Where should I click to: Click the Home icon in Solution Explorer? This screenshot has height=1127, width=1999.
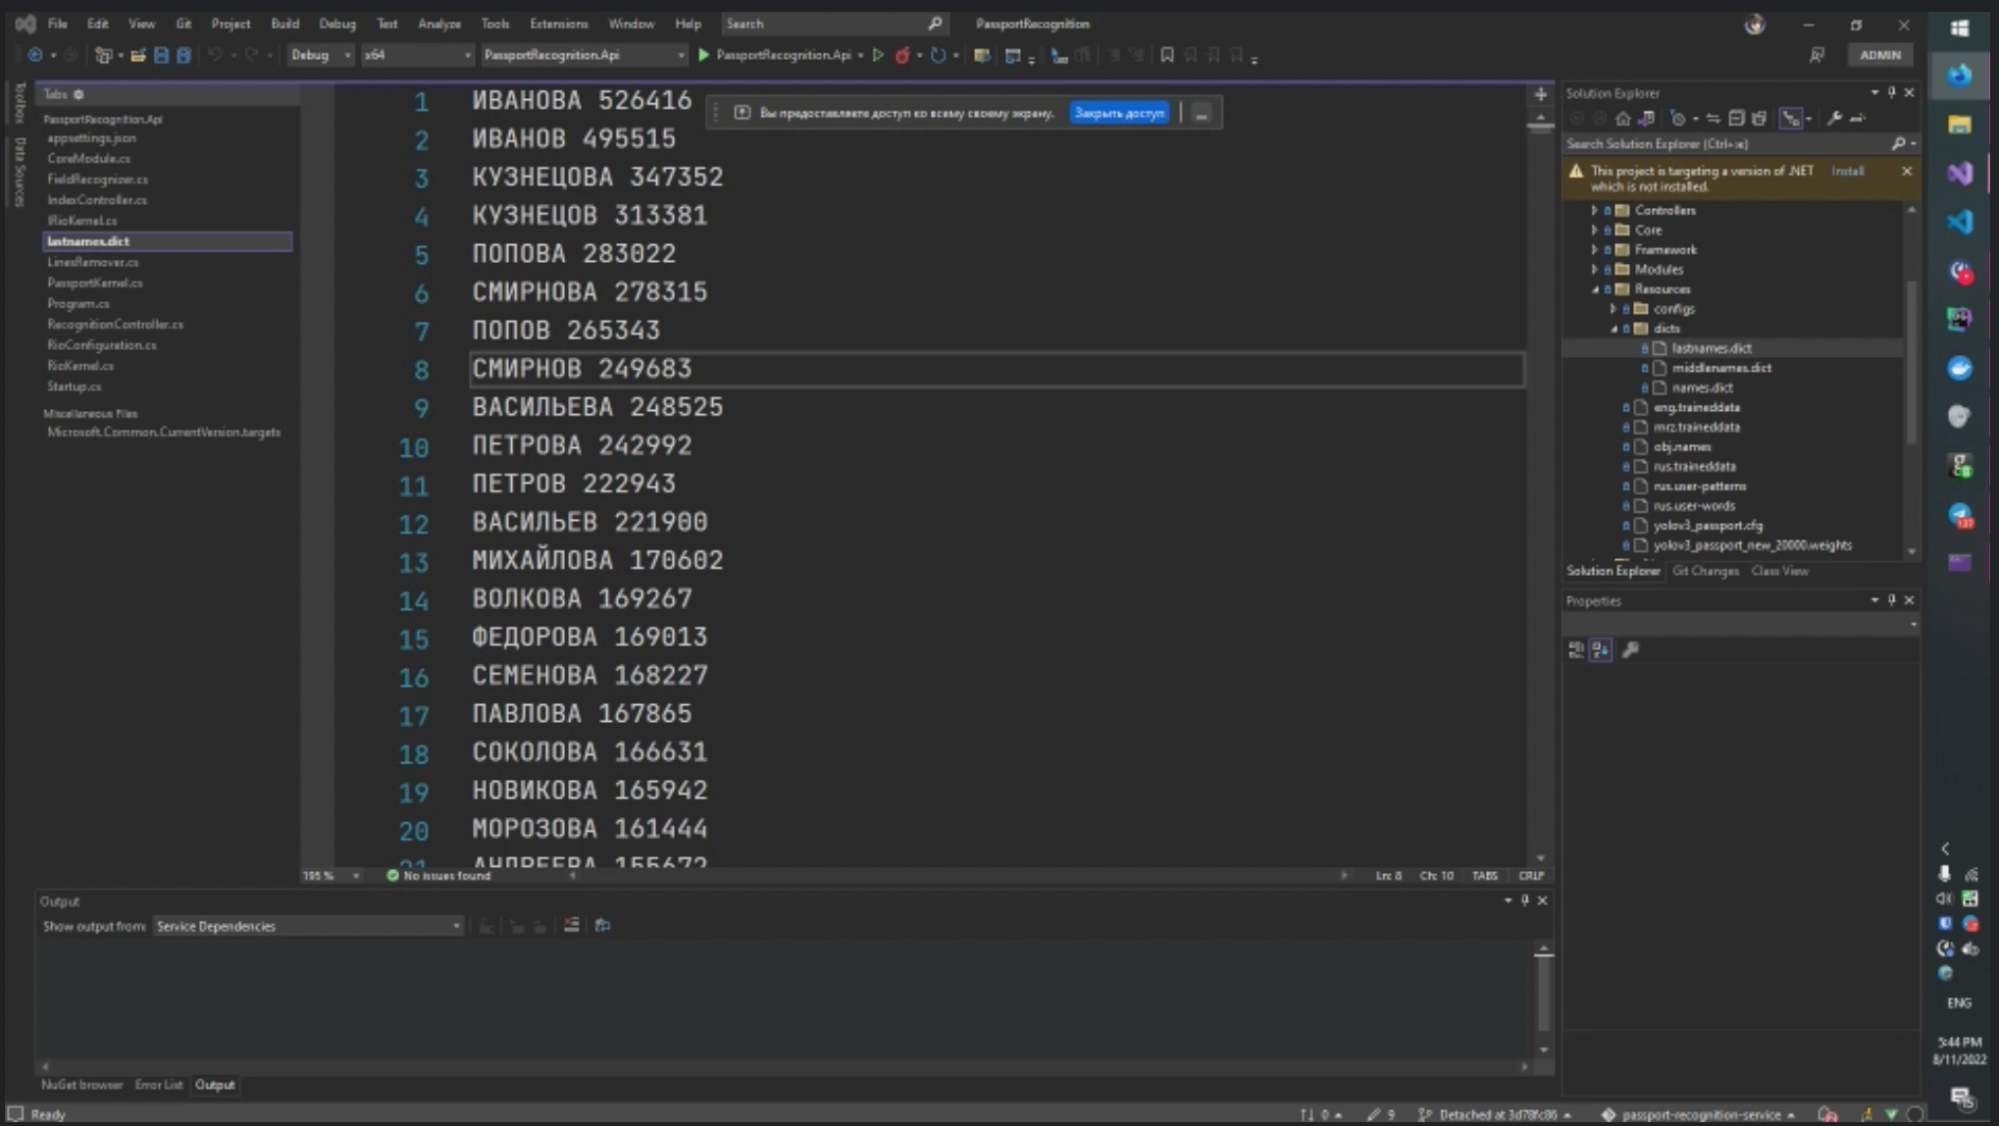(x=1622, y=118)
